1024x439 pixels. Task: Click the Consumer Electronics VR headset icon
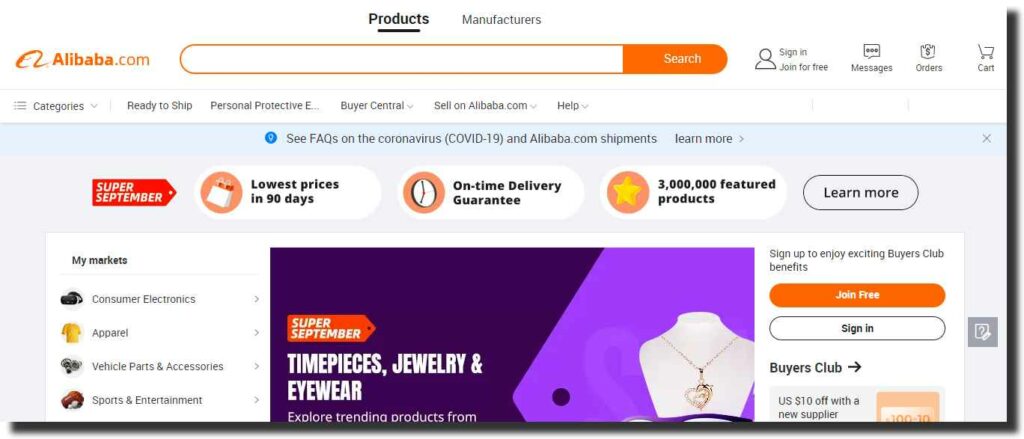pos(72,299)
